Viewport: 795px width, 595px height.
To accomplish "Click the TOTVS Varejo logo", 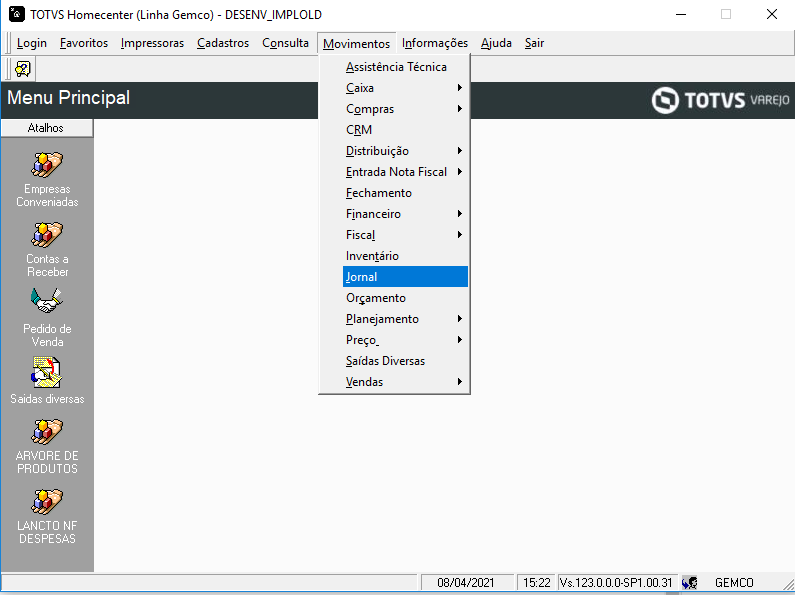I will click(720, 100).
